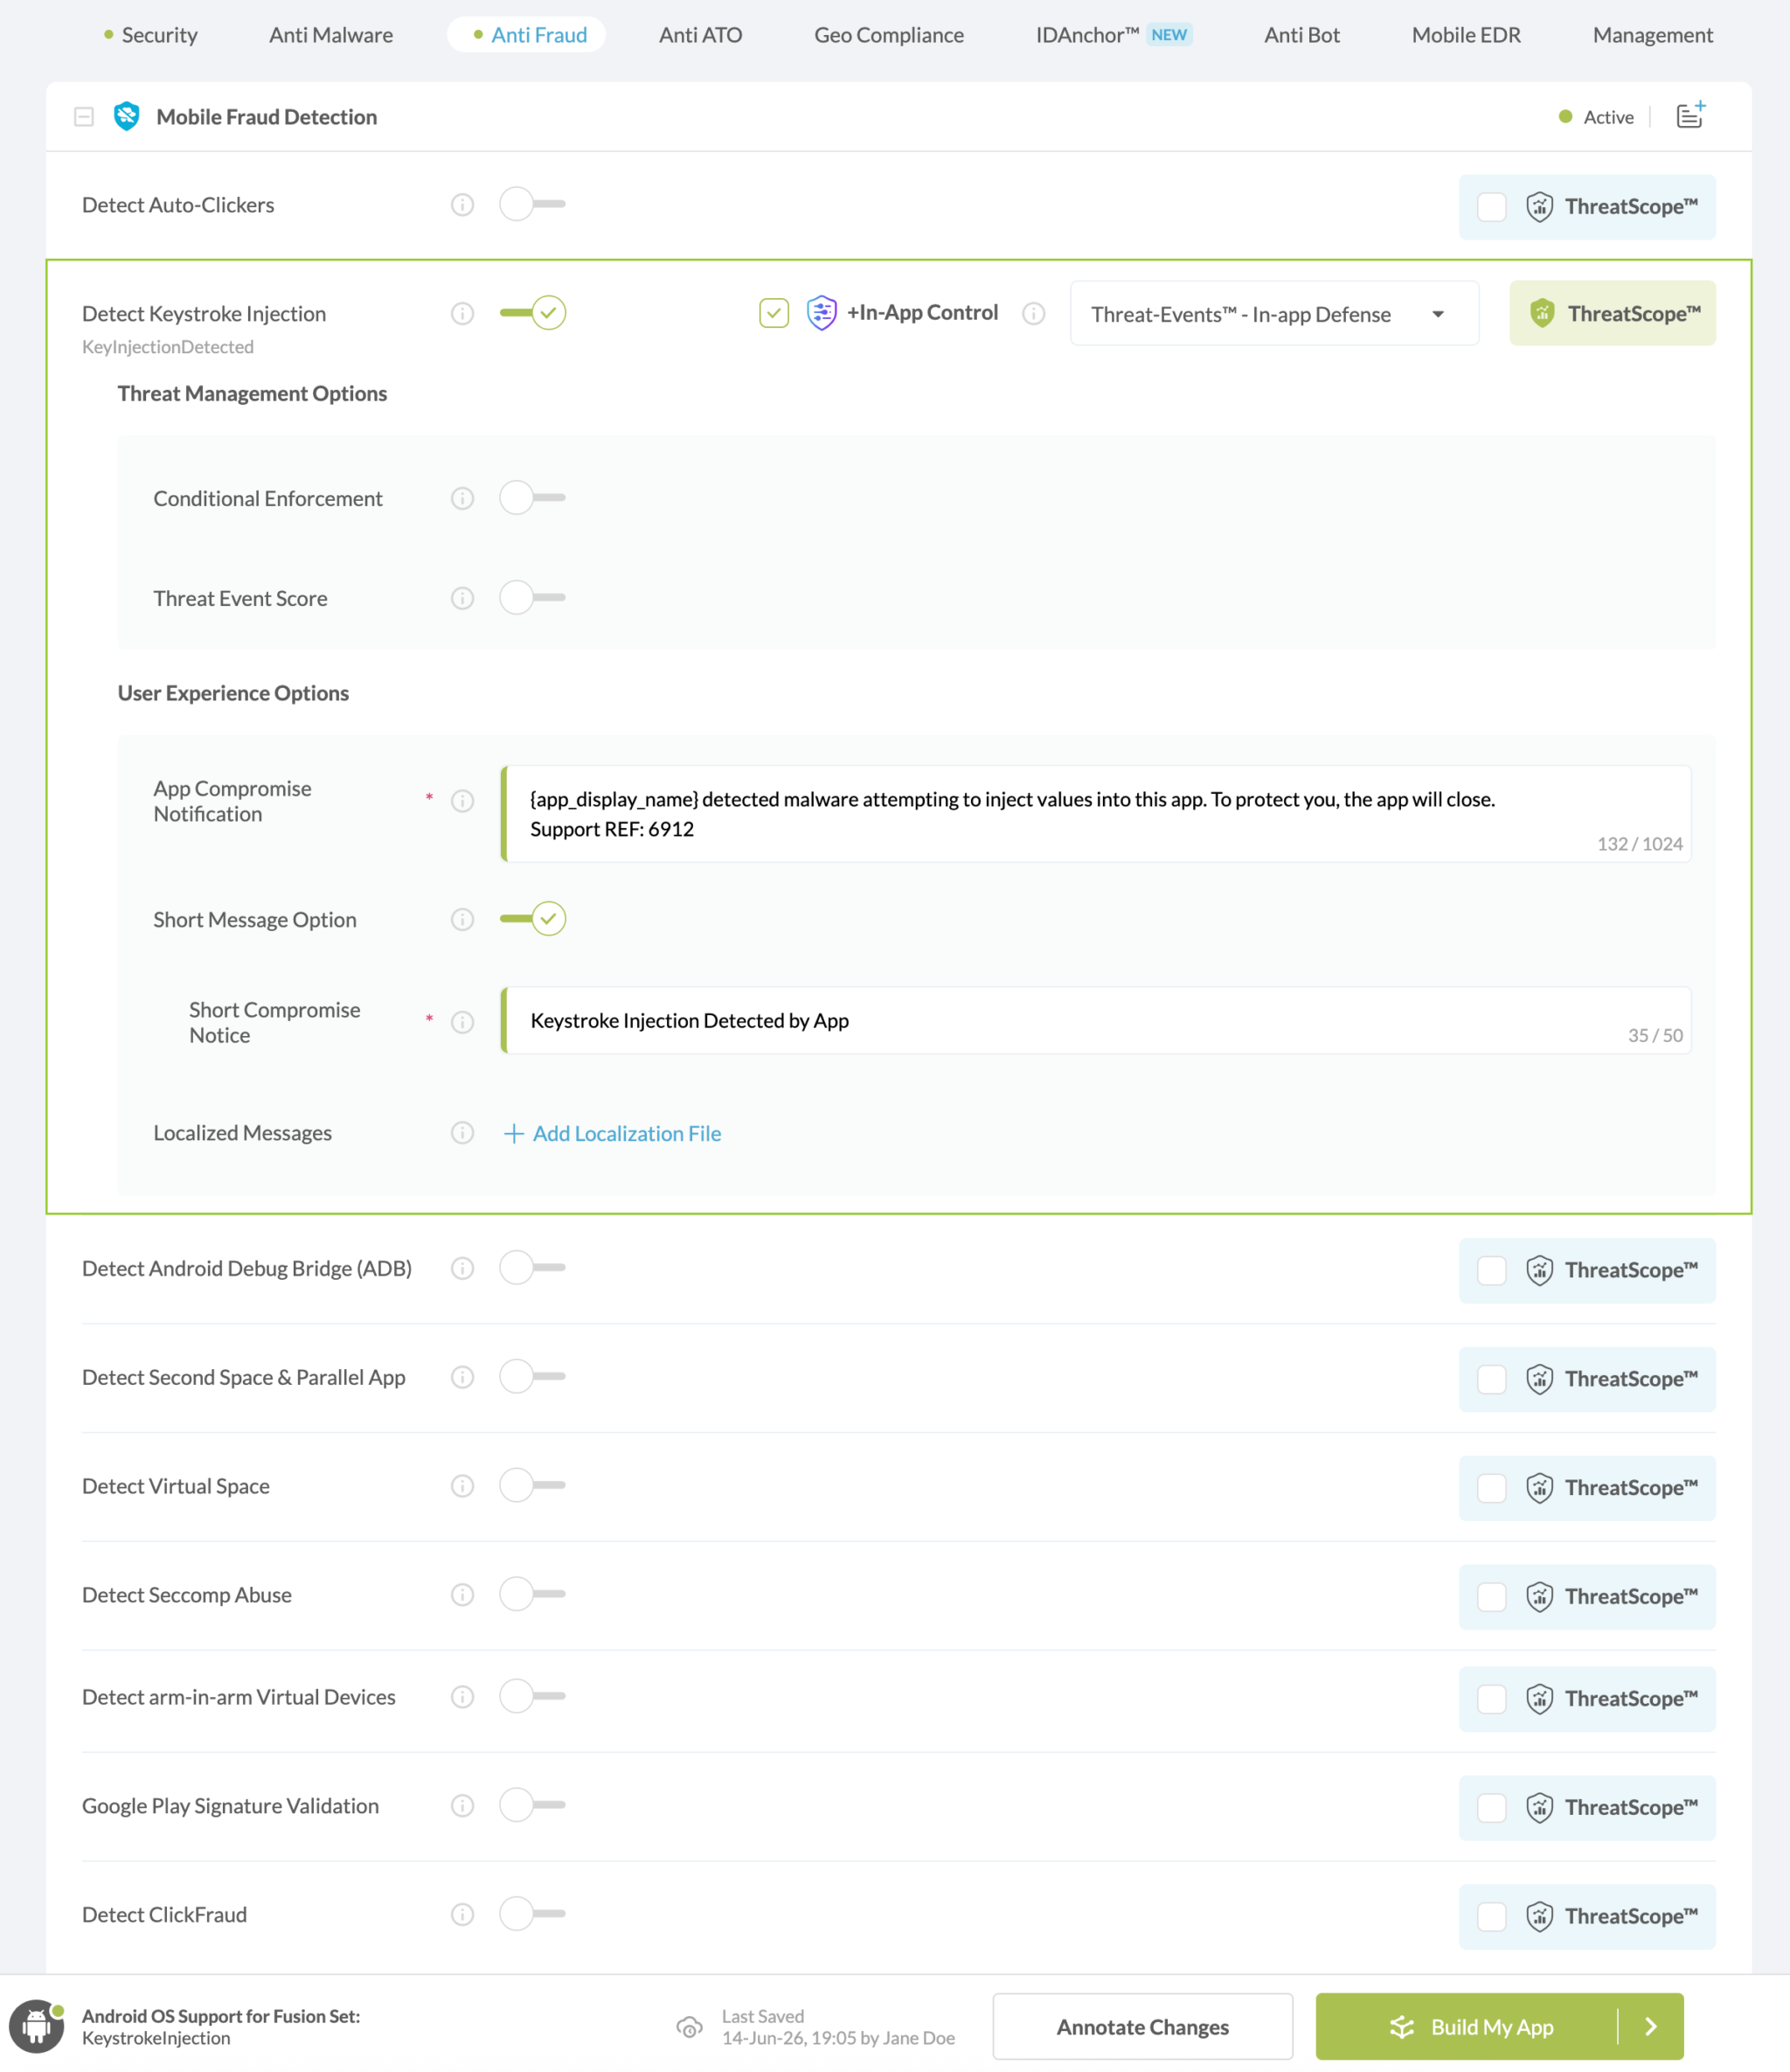1790x2072 pixels.
Task: Expand Build My App arrow options
Action: (x=1651, y=2027)
